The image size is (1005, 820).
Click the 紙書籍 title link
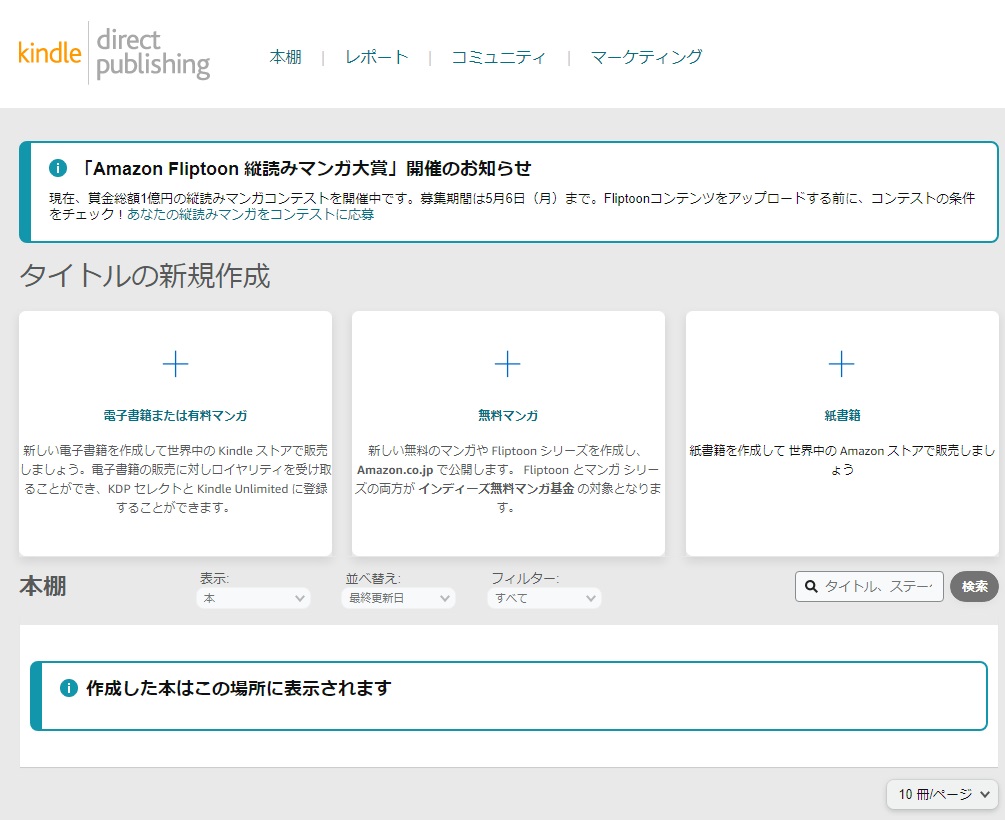click(x=841, y=415)
